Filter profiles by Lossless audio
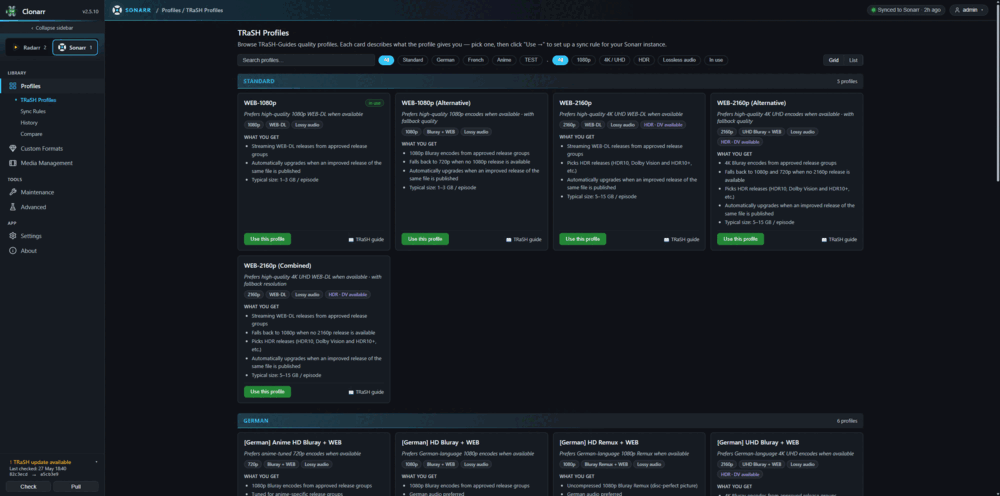1000x496 pixels. coord(679,60)
